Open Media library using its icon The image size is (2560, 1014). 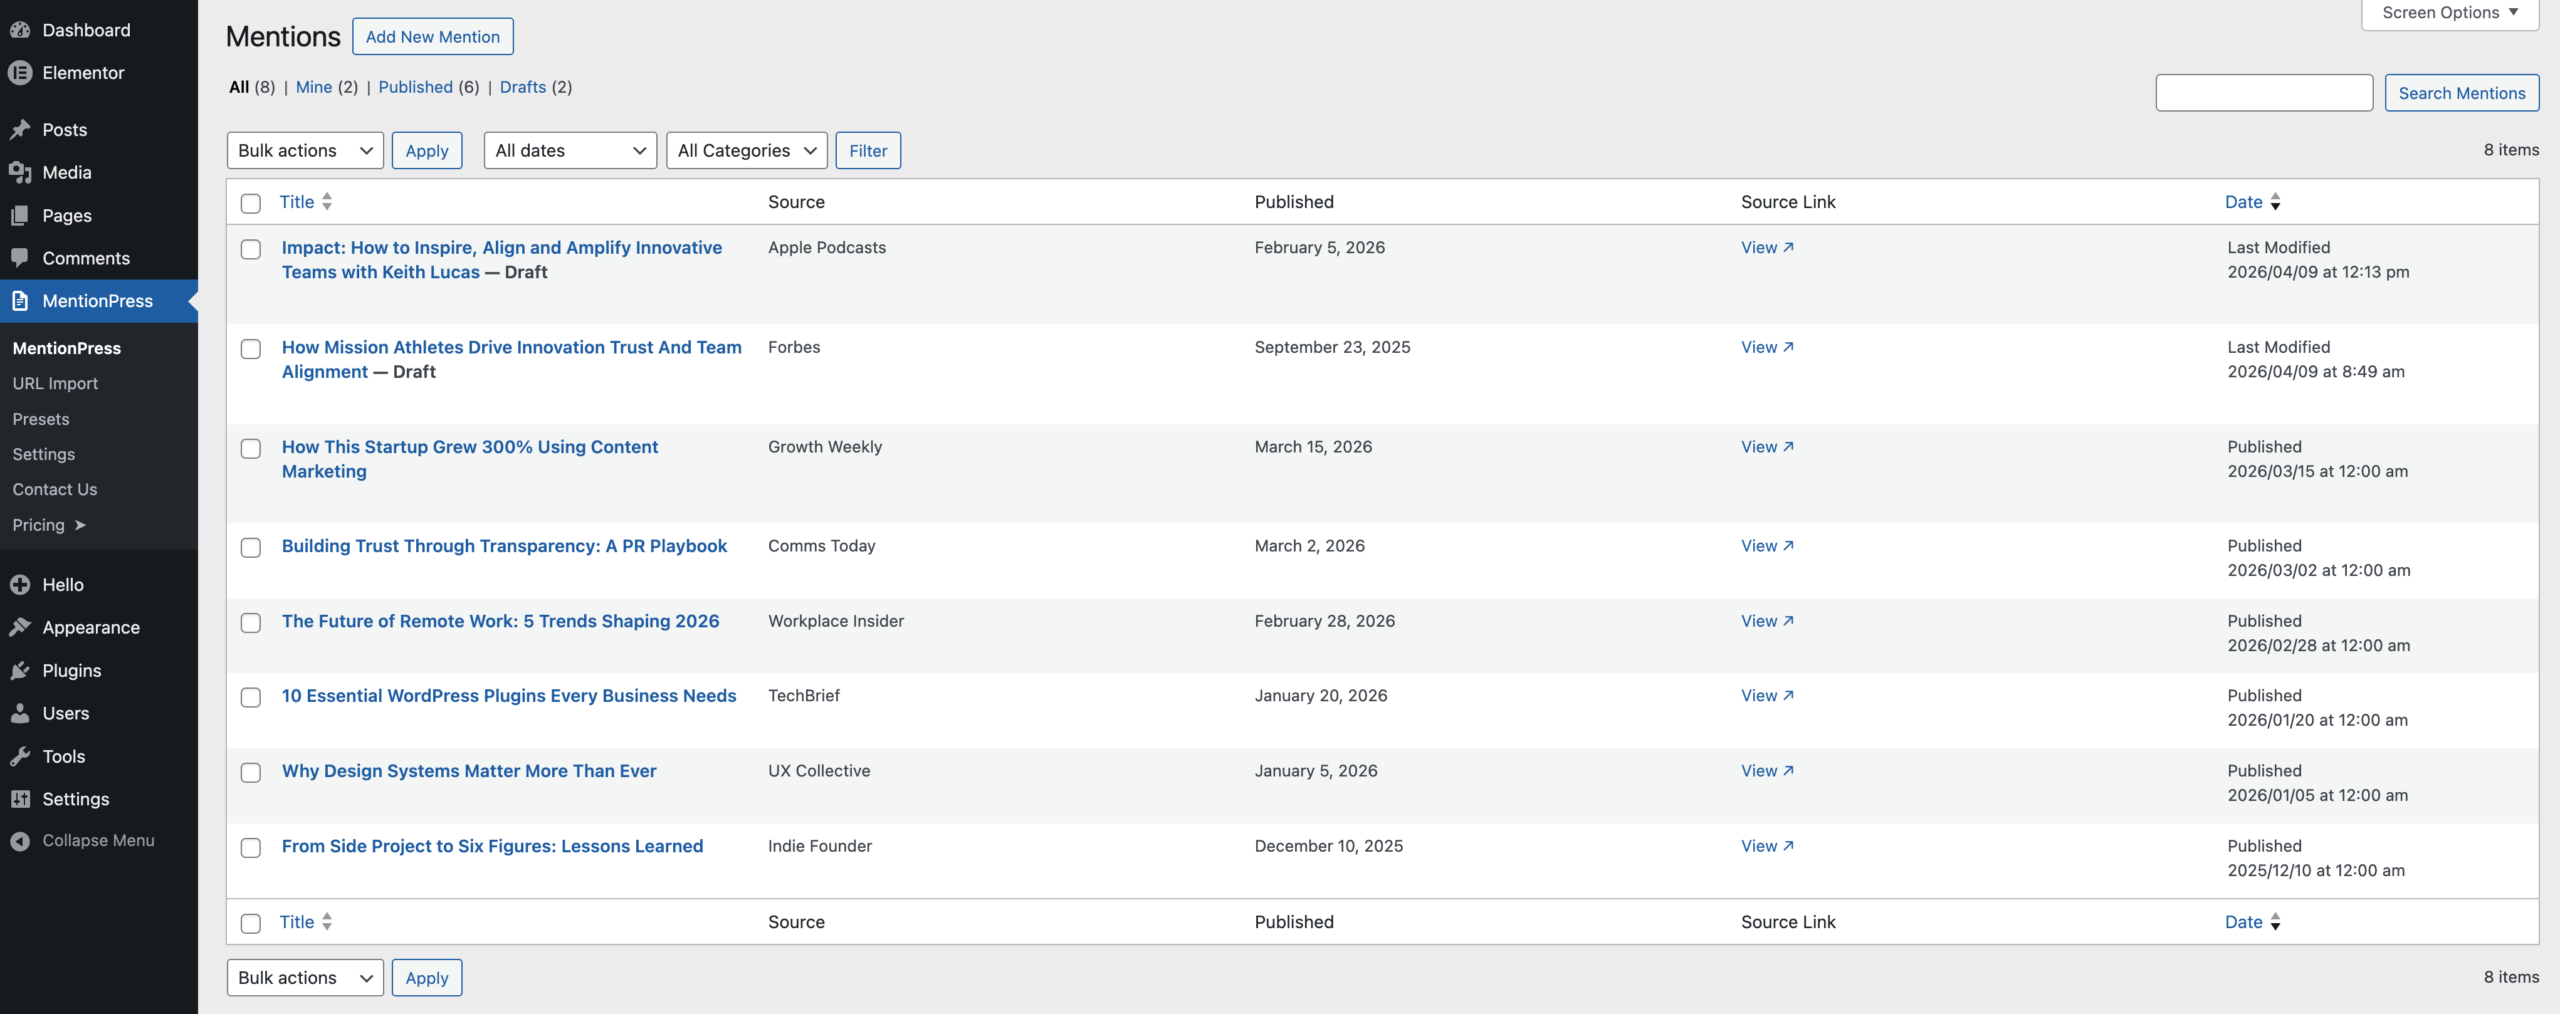coord(20,173)
